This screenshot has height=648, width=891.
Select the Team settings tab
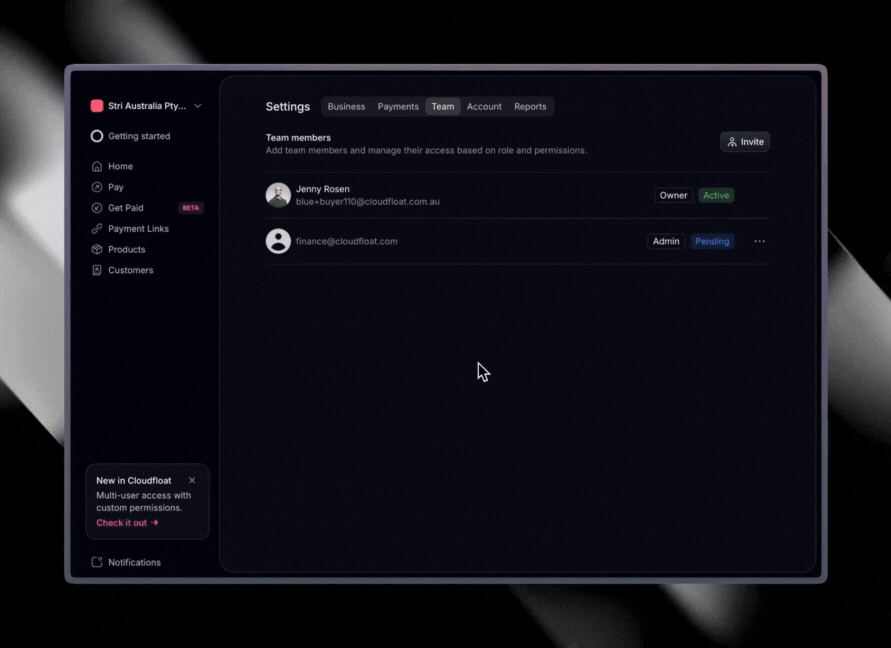[443, 106]
